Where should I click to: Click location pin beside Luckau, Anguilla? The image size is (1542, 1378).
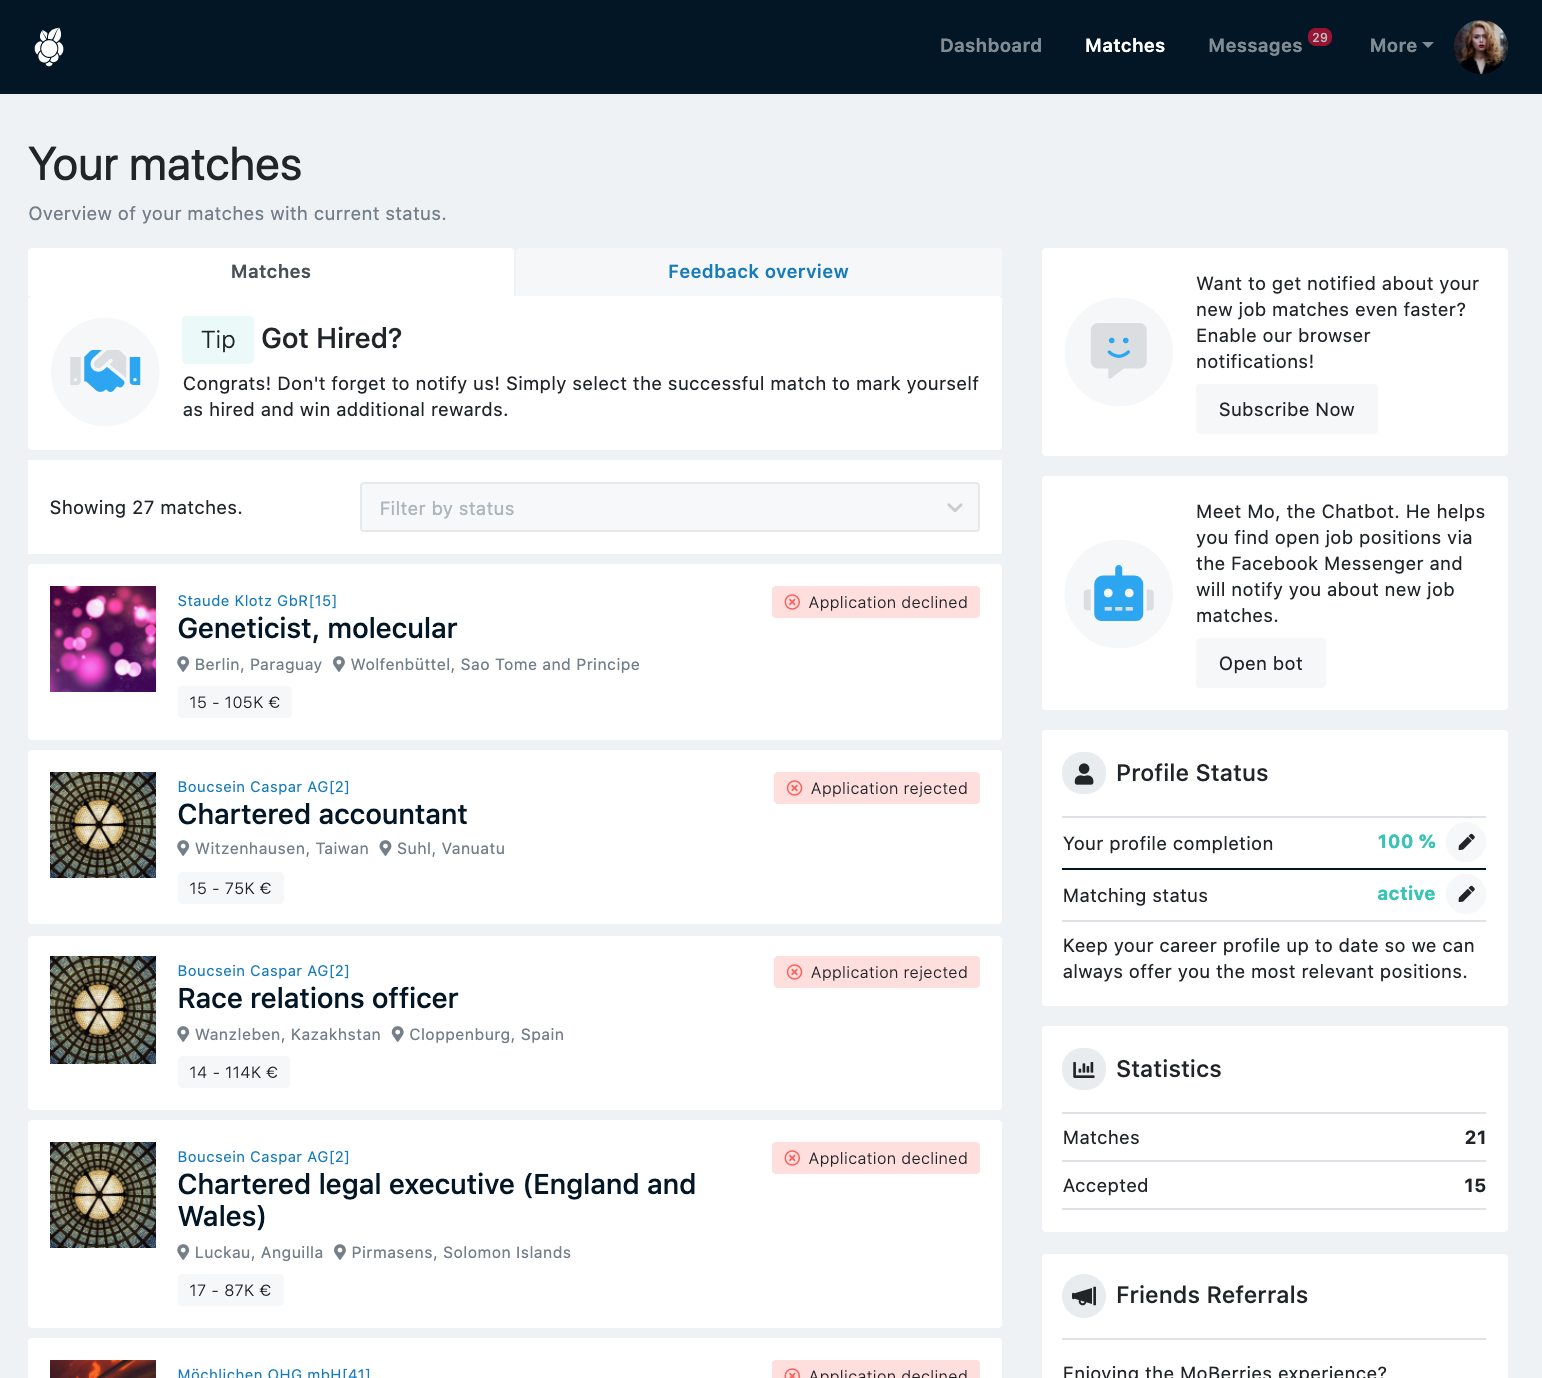[183, 1252]
